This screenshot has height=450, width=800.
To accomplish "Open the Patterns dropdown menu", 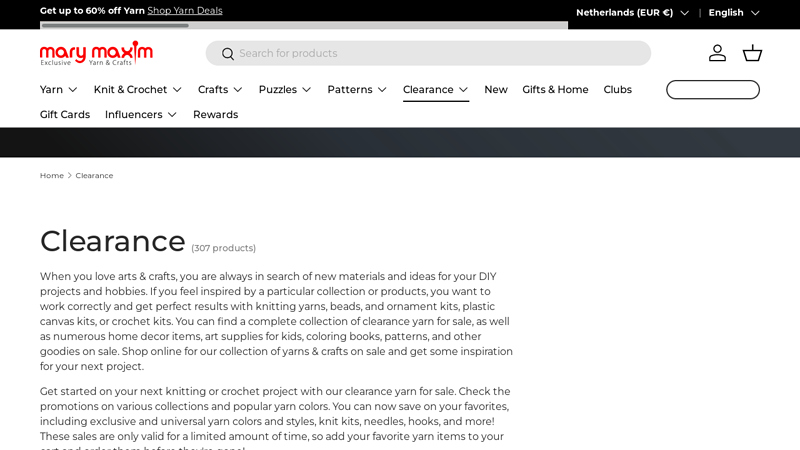I will [x=357, y=90].
